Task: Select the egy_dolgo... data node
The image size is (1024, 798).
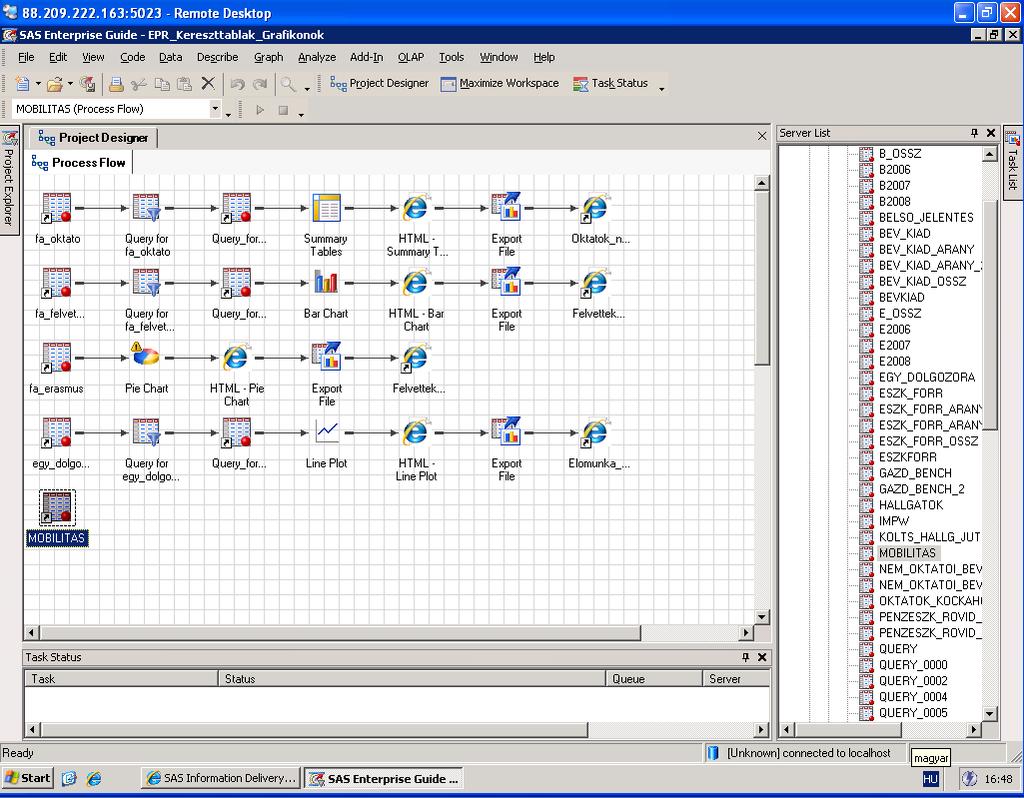Action: pyautogui.click(x=57, y=432)
